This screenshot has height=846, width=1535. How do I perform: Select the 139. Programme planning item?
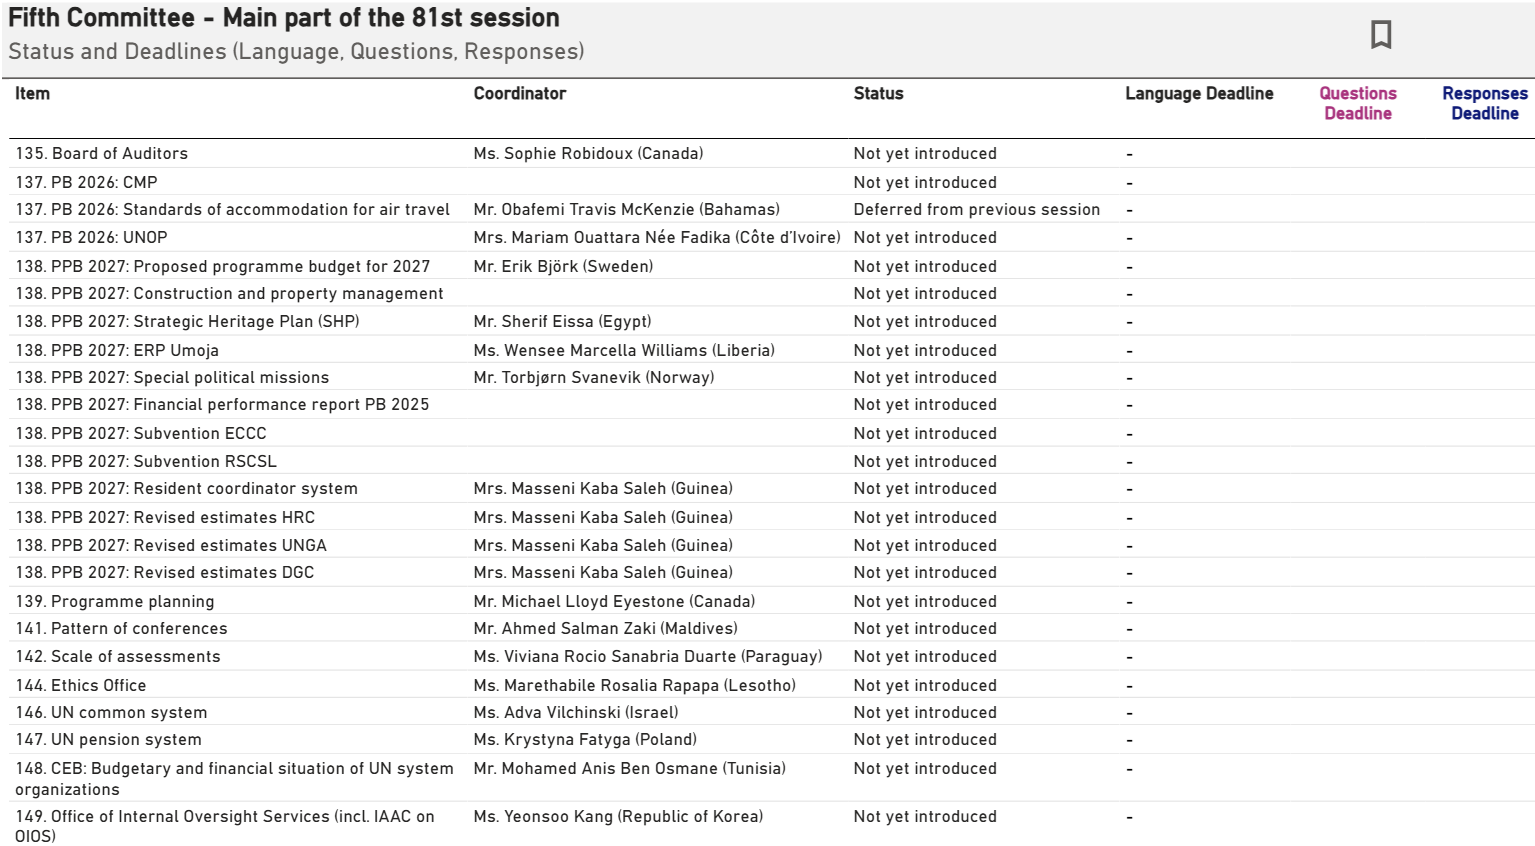coord(115,601)
